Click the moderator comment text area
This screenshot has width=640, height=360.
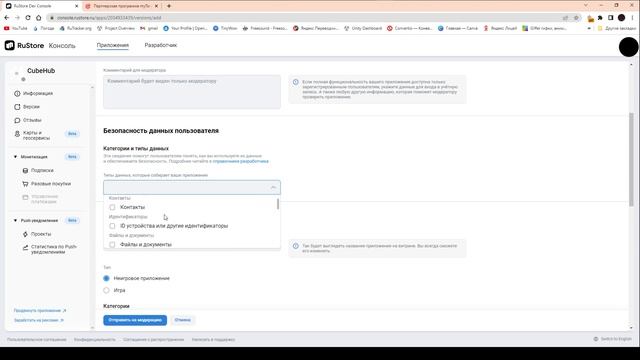[192, 92]
